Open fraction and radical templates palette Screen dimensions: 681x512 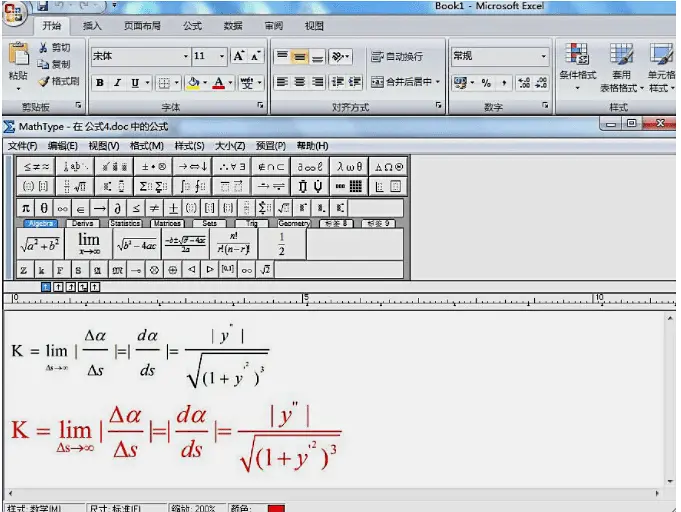(75, 187)
